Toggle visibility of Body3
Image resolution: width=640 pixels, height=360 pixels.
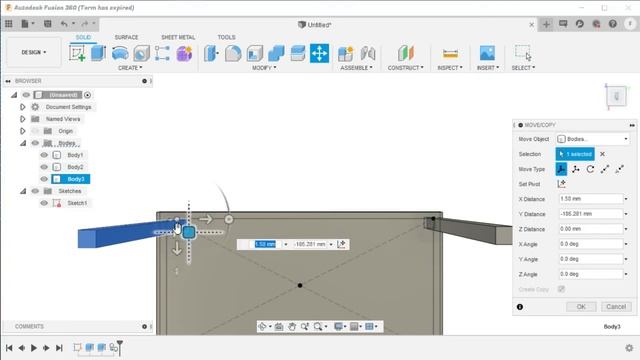coord(44,179)
